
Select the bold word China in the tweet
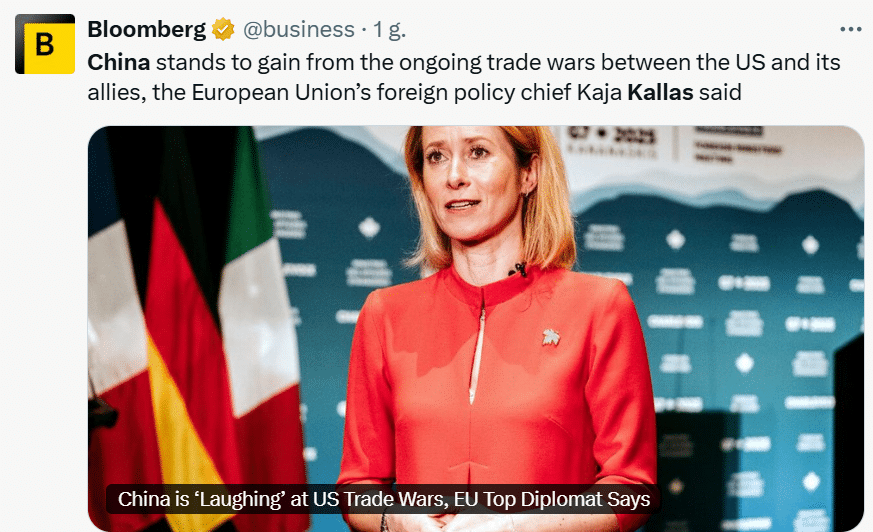pos(119,62)
